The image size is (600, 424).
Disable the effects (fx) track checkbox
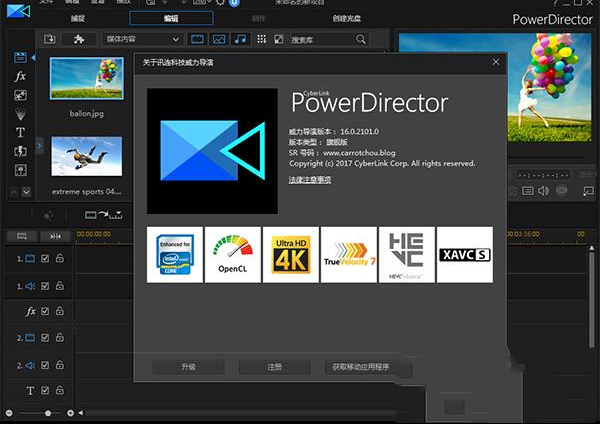[x=44, y=311]
